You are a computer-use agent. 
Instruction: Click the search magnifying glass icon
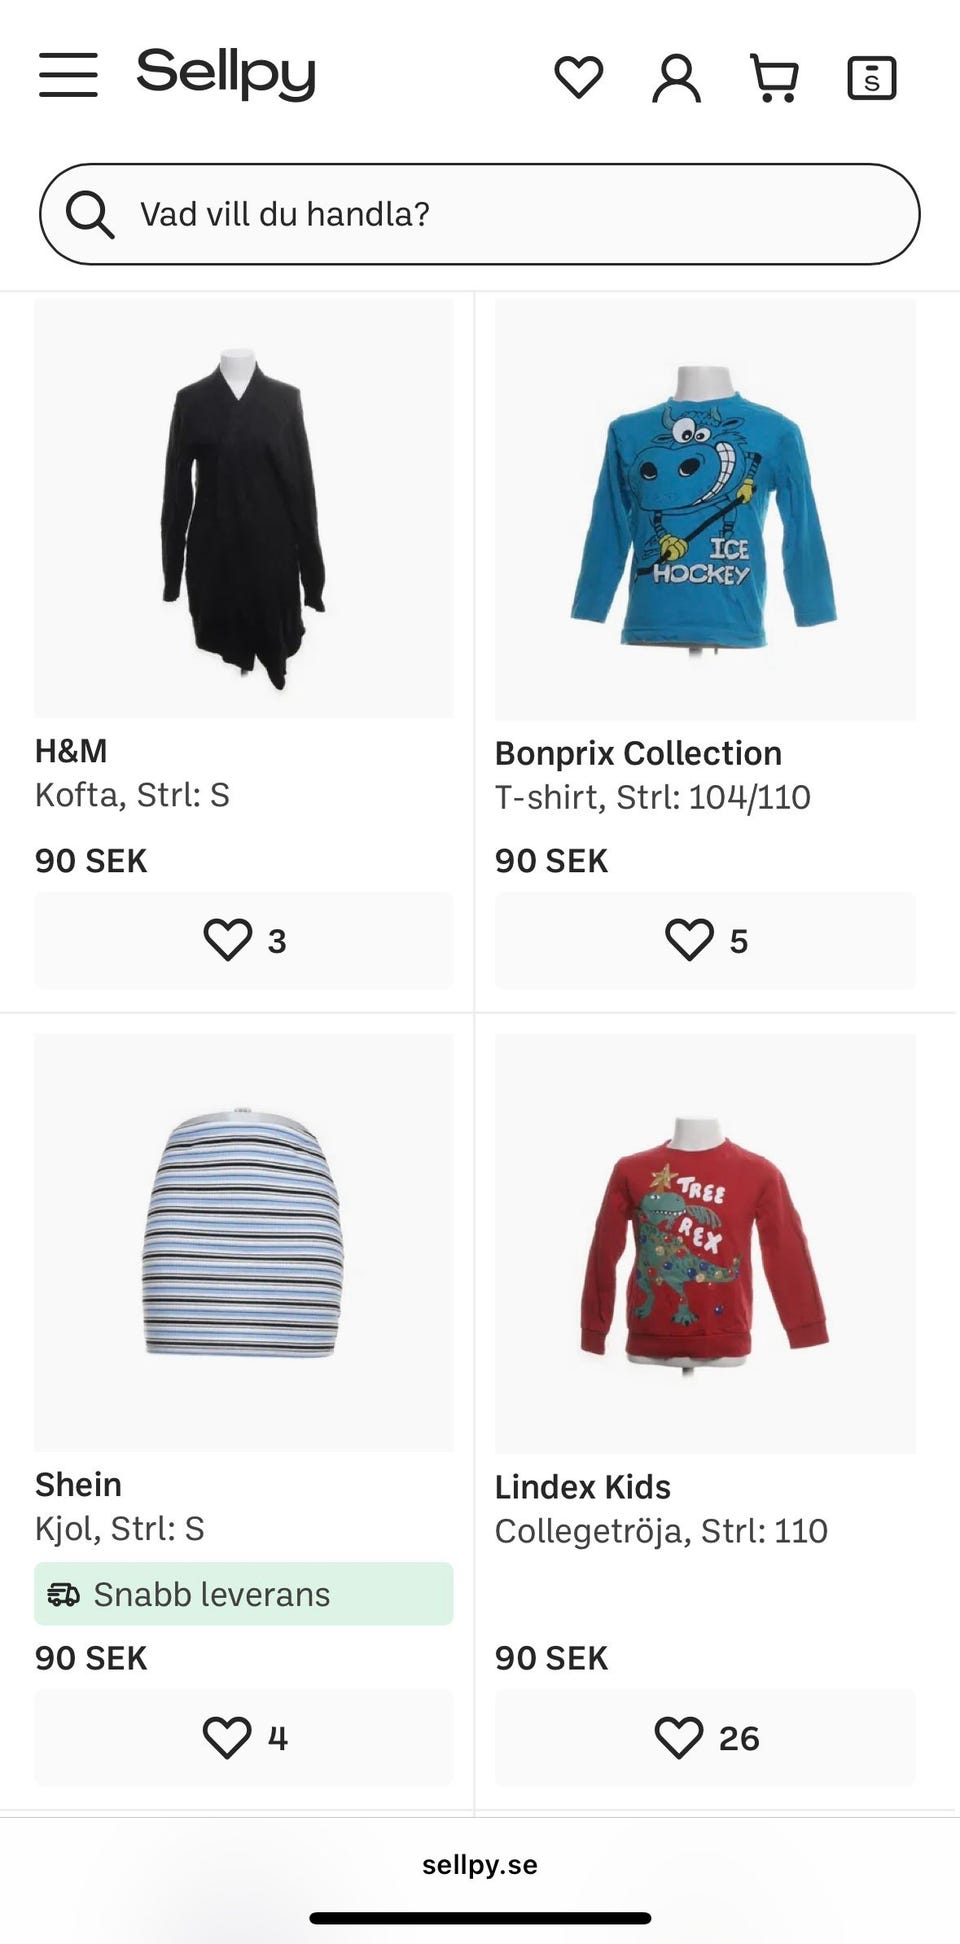click(90, 214)
